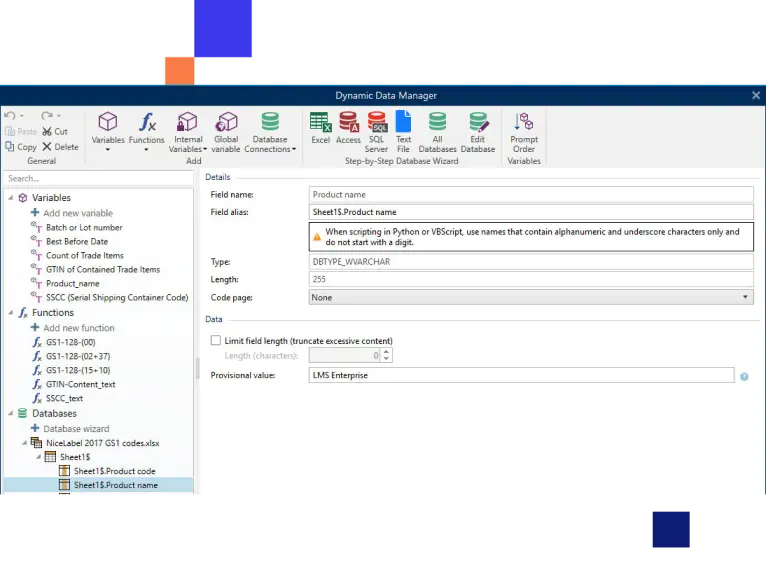
Task: Collapse the Functions tree section
Action: point(10,313)
